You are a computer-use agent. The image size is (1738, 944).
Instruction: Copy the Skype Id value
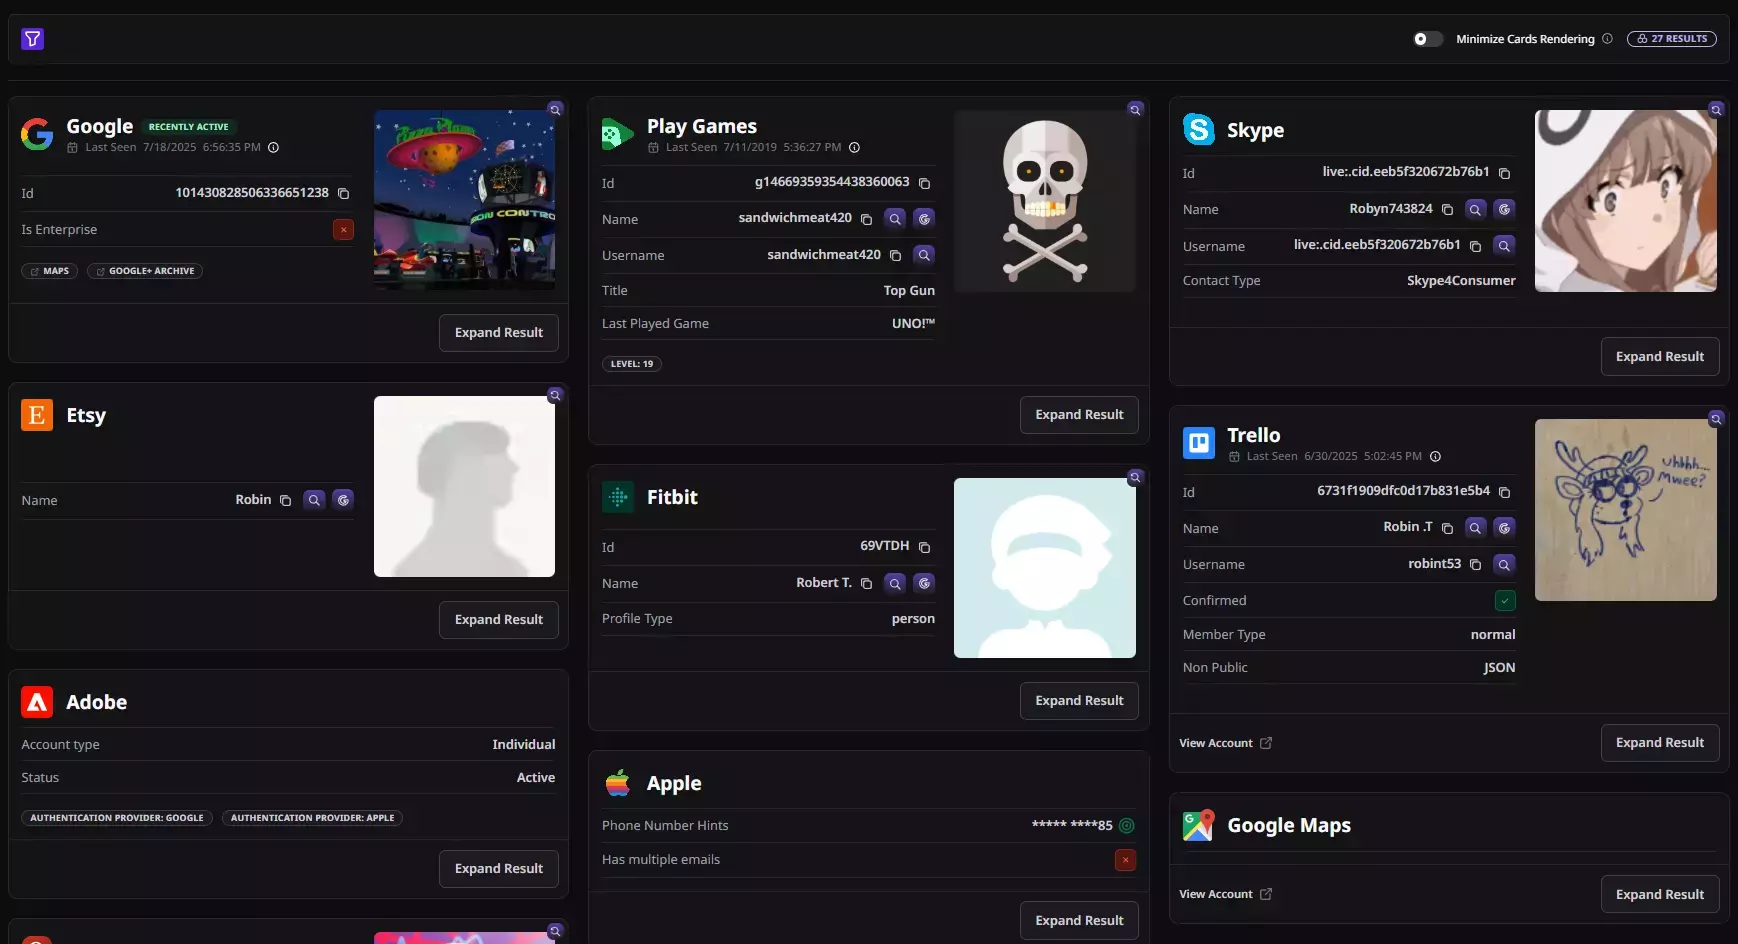[x=1504, y=173]
